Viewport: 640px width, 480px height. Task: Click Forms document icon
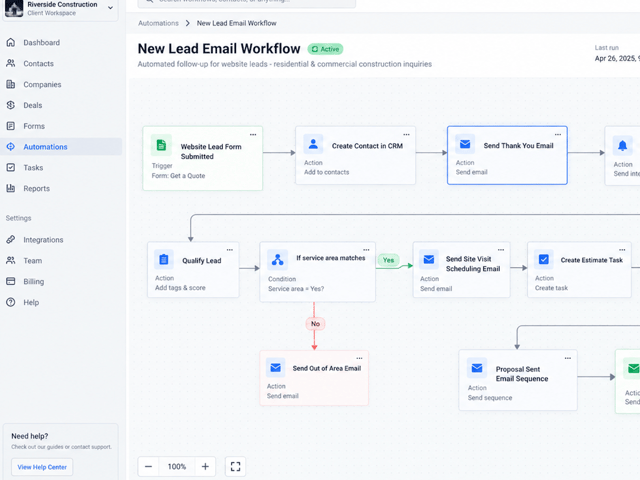pos(11,126)
